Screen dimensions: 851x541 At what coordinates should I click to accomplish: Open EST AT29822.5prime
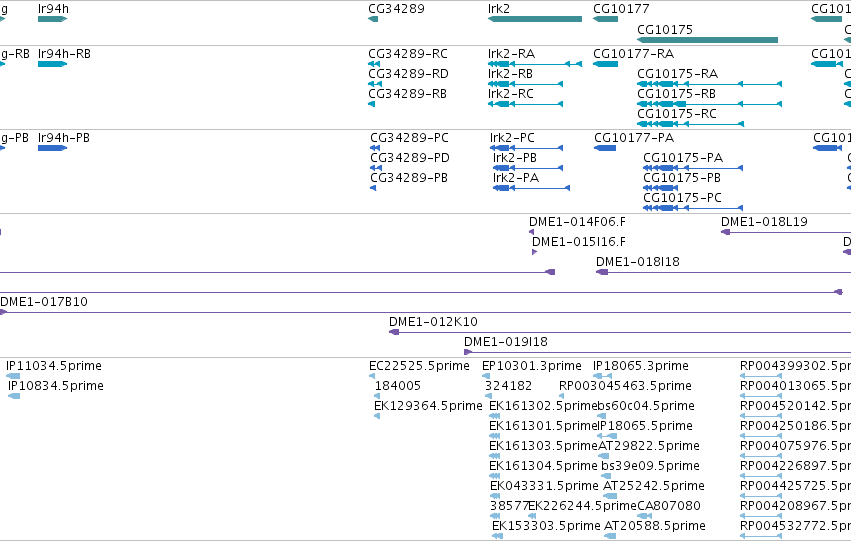649,447
